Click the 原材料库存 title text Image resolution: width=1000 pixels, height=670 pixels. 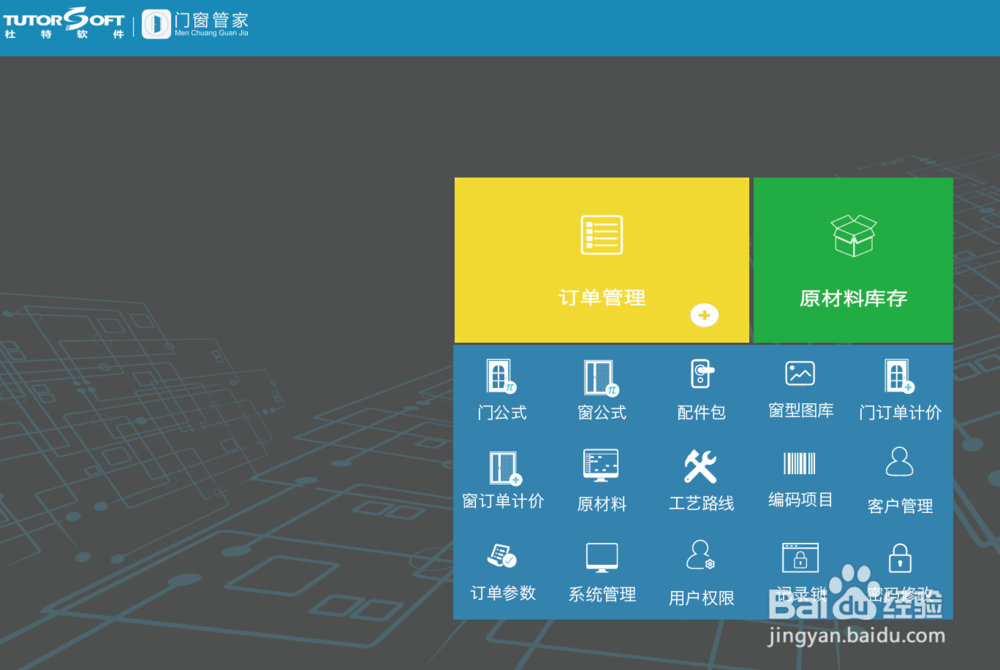(x=853, y=298)
